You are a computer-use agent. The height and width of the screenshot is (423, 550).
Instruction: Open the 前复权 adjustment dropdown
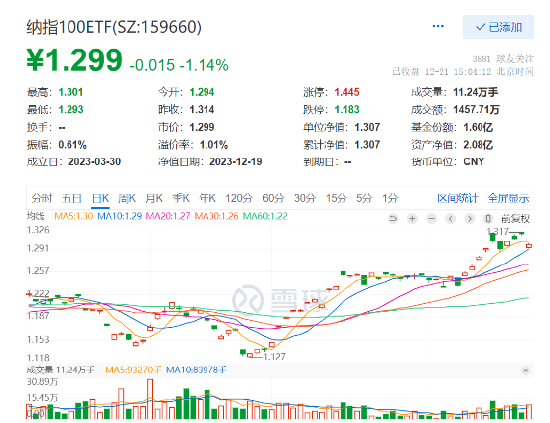coord(515,219)
